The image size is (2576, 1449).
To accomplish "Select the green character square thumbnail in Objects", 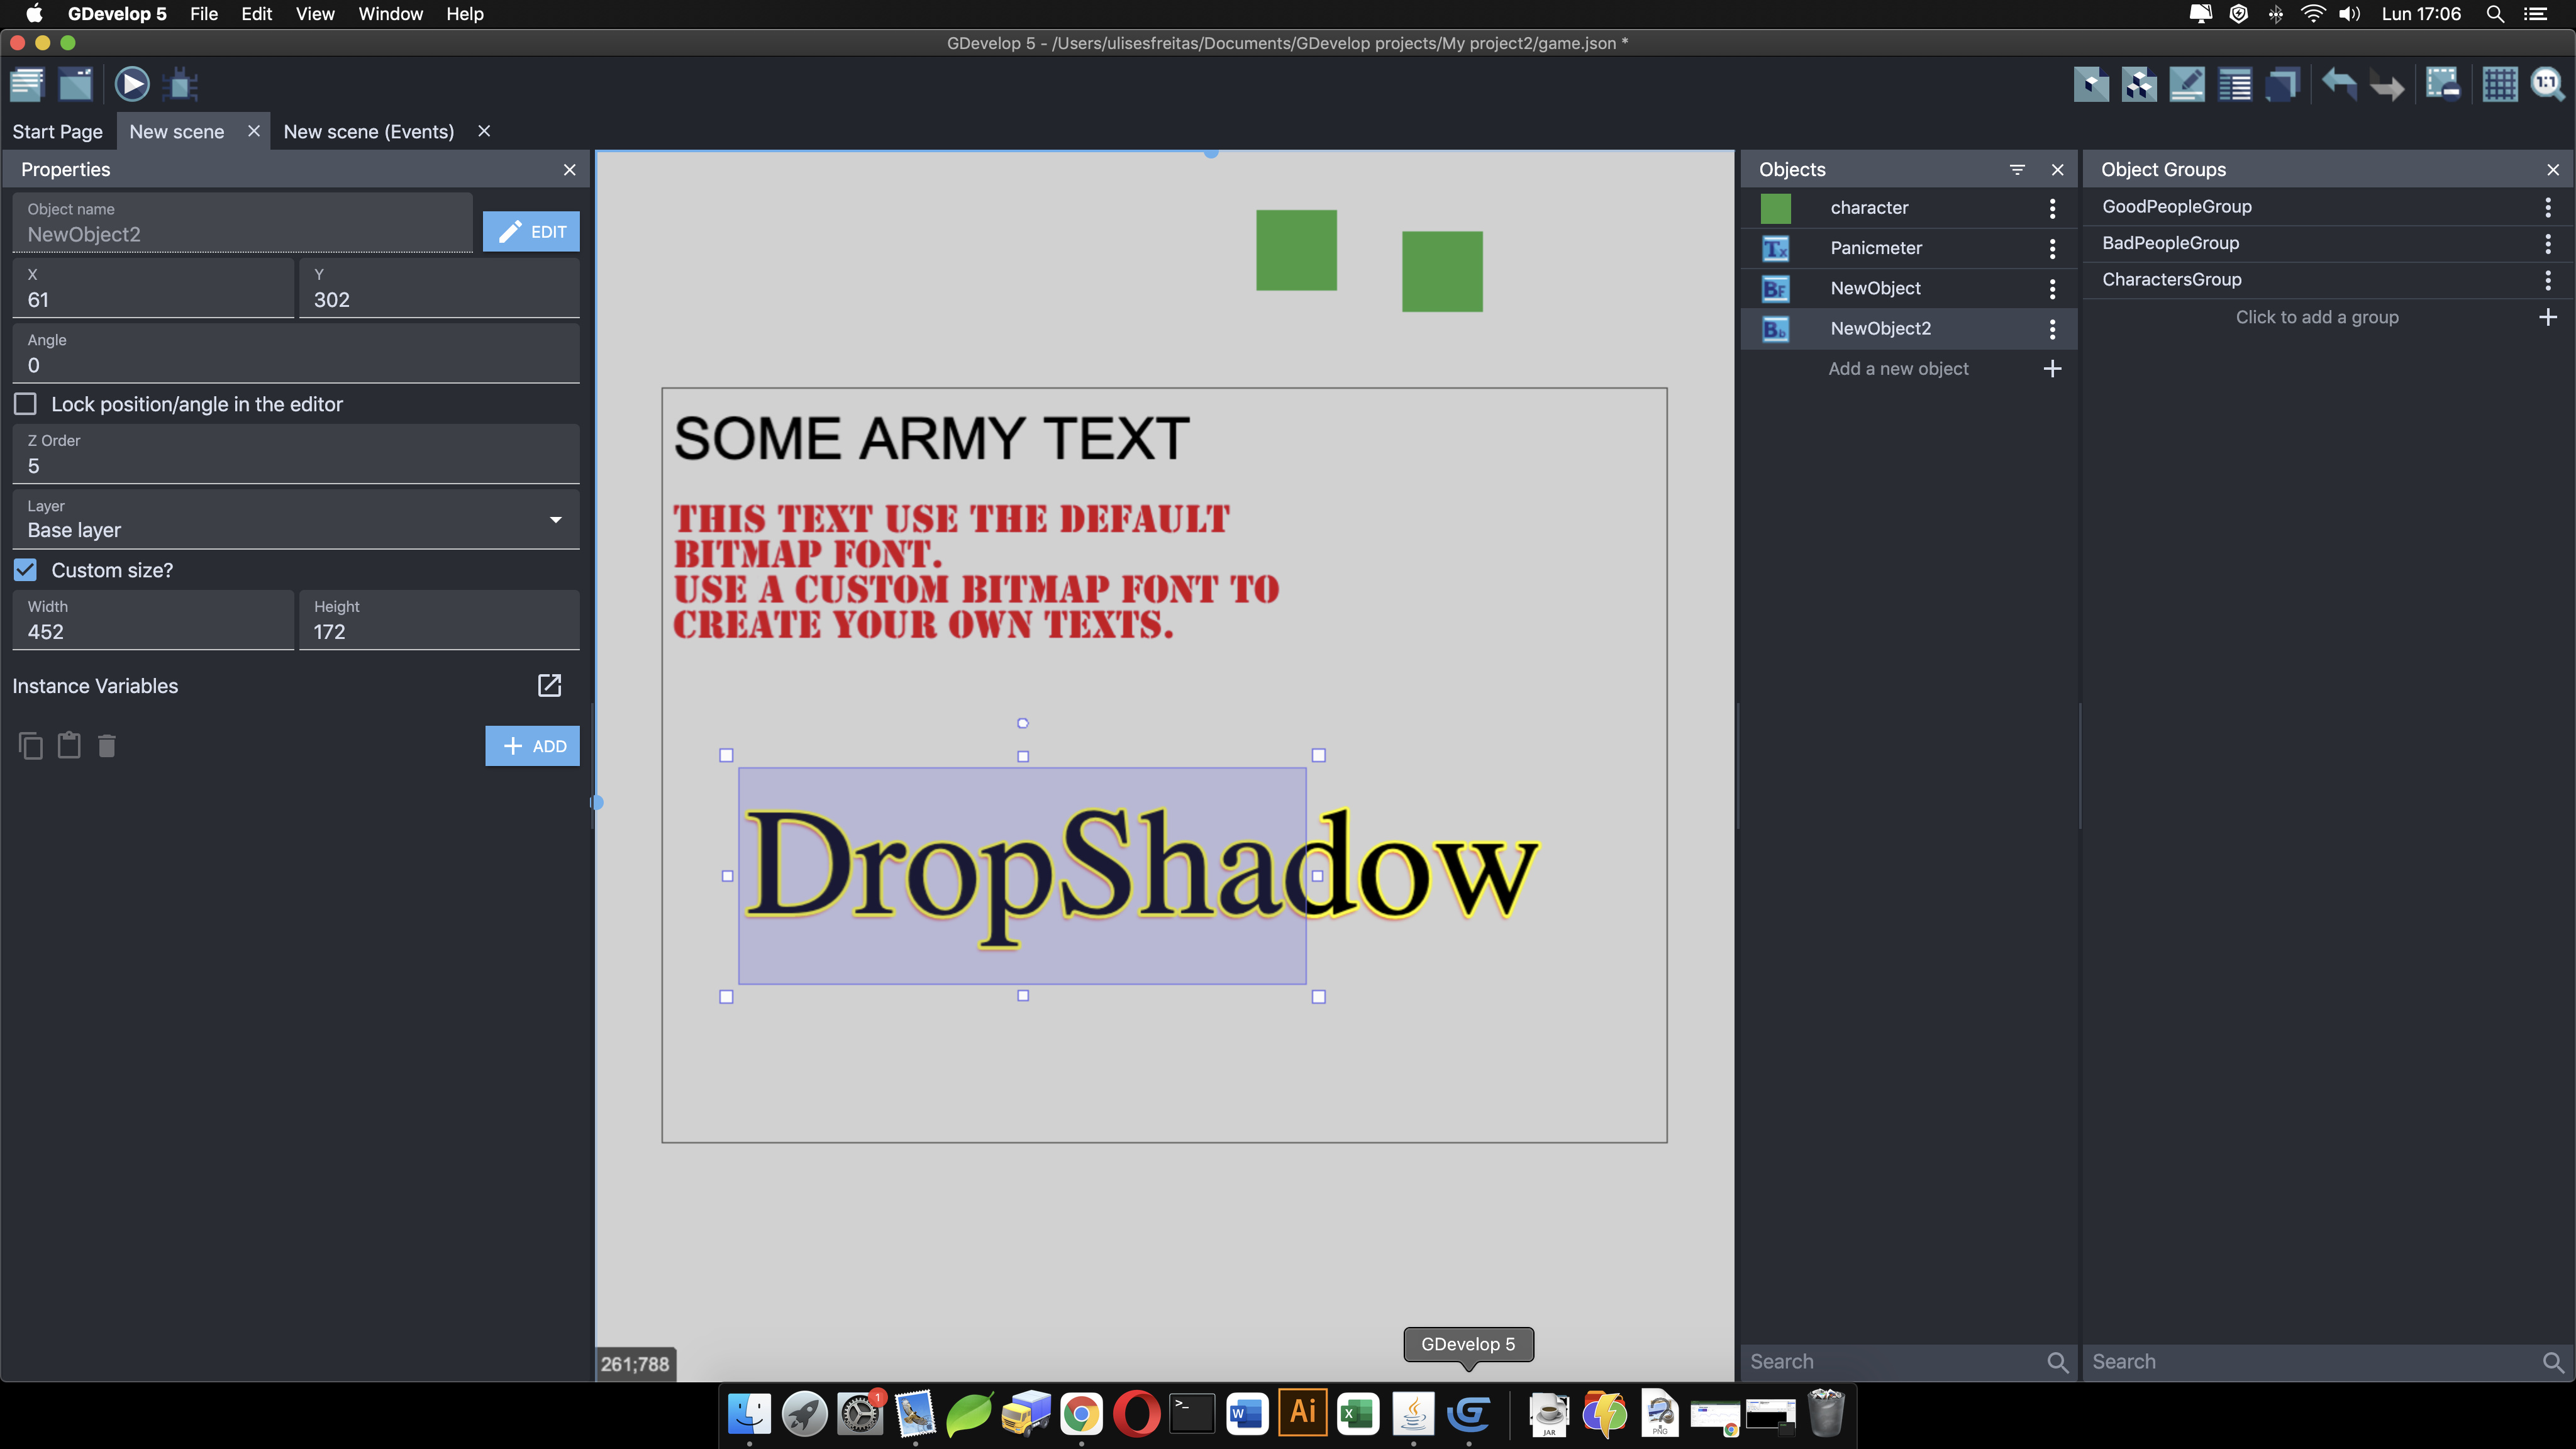I will (1776, 208).
